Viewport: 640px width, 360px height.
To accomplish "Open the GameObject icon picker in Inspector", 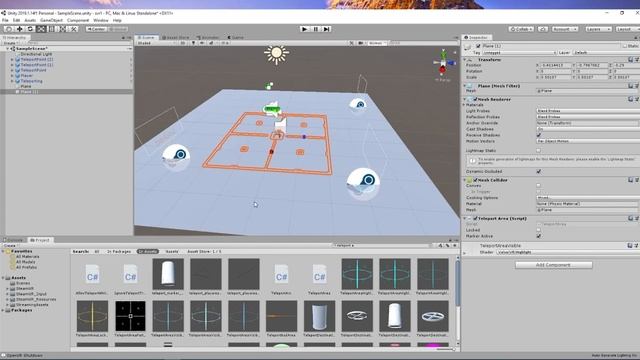I will [468, 47].
